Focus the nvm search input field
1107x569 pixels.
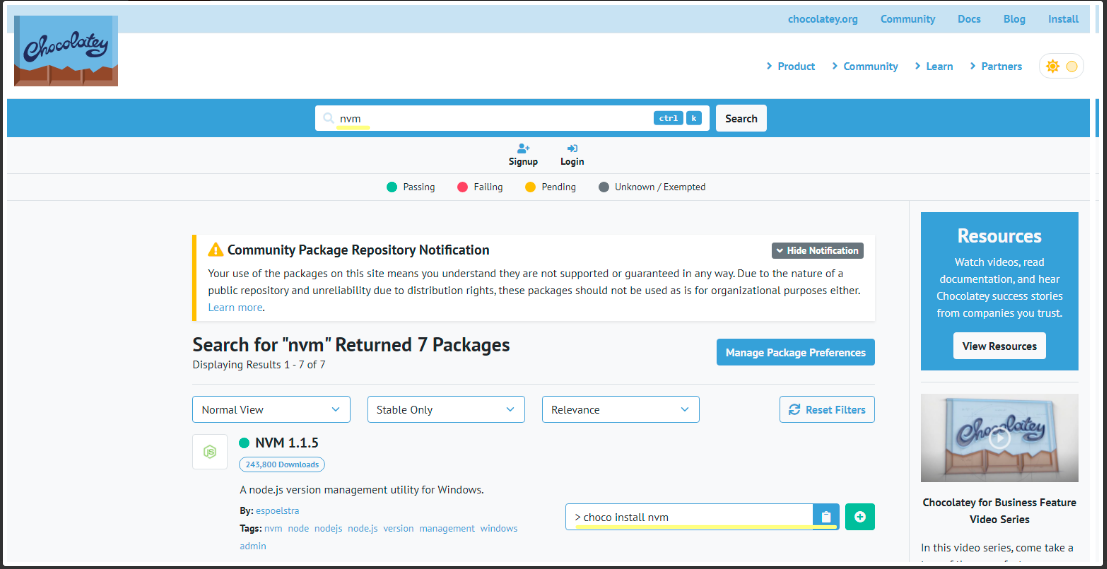(x=512, y=119)
